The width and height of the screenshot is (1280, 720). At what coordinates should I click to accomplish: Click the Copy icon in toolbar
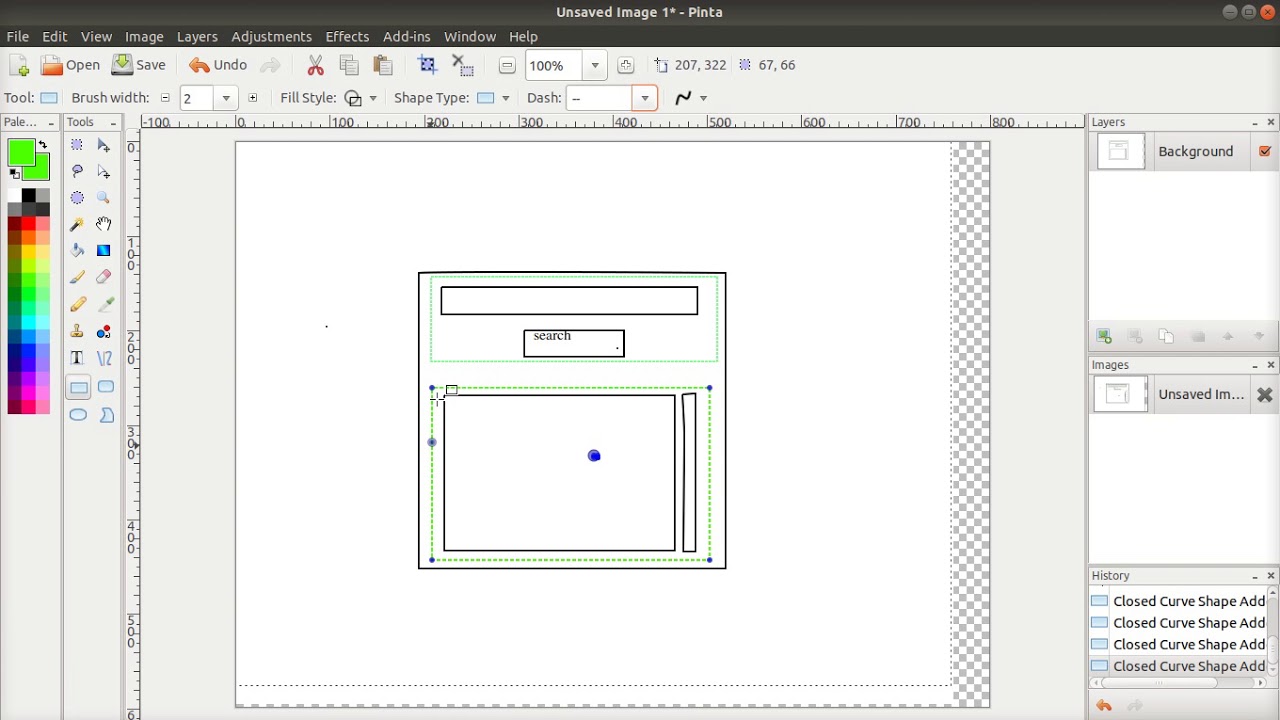tap(349, 65)
